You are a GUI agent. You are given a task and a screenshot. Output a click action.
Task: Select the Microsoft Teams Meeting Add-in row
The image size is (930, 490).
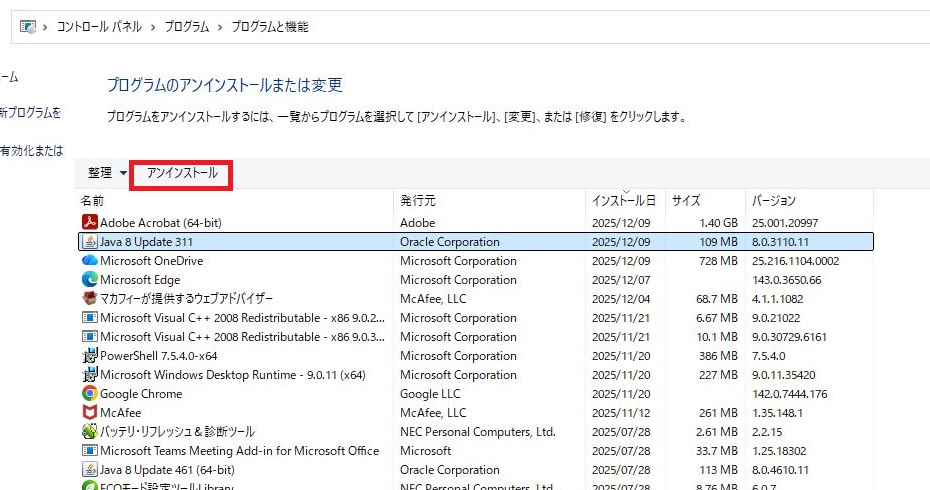tap(239, 451)
